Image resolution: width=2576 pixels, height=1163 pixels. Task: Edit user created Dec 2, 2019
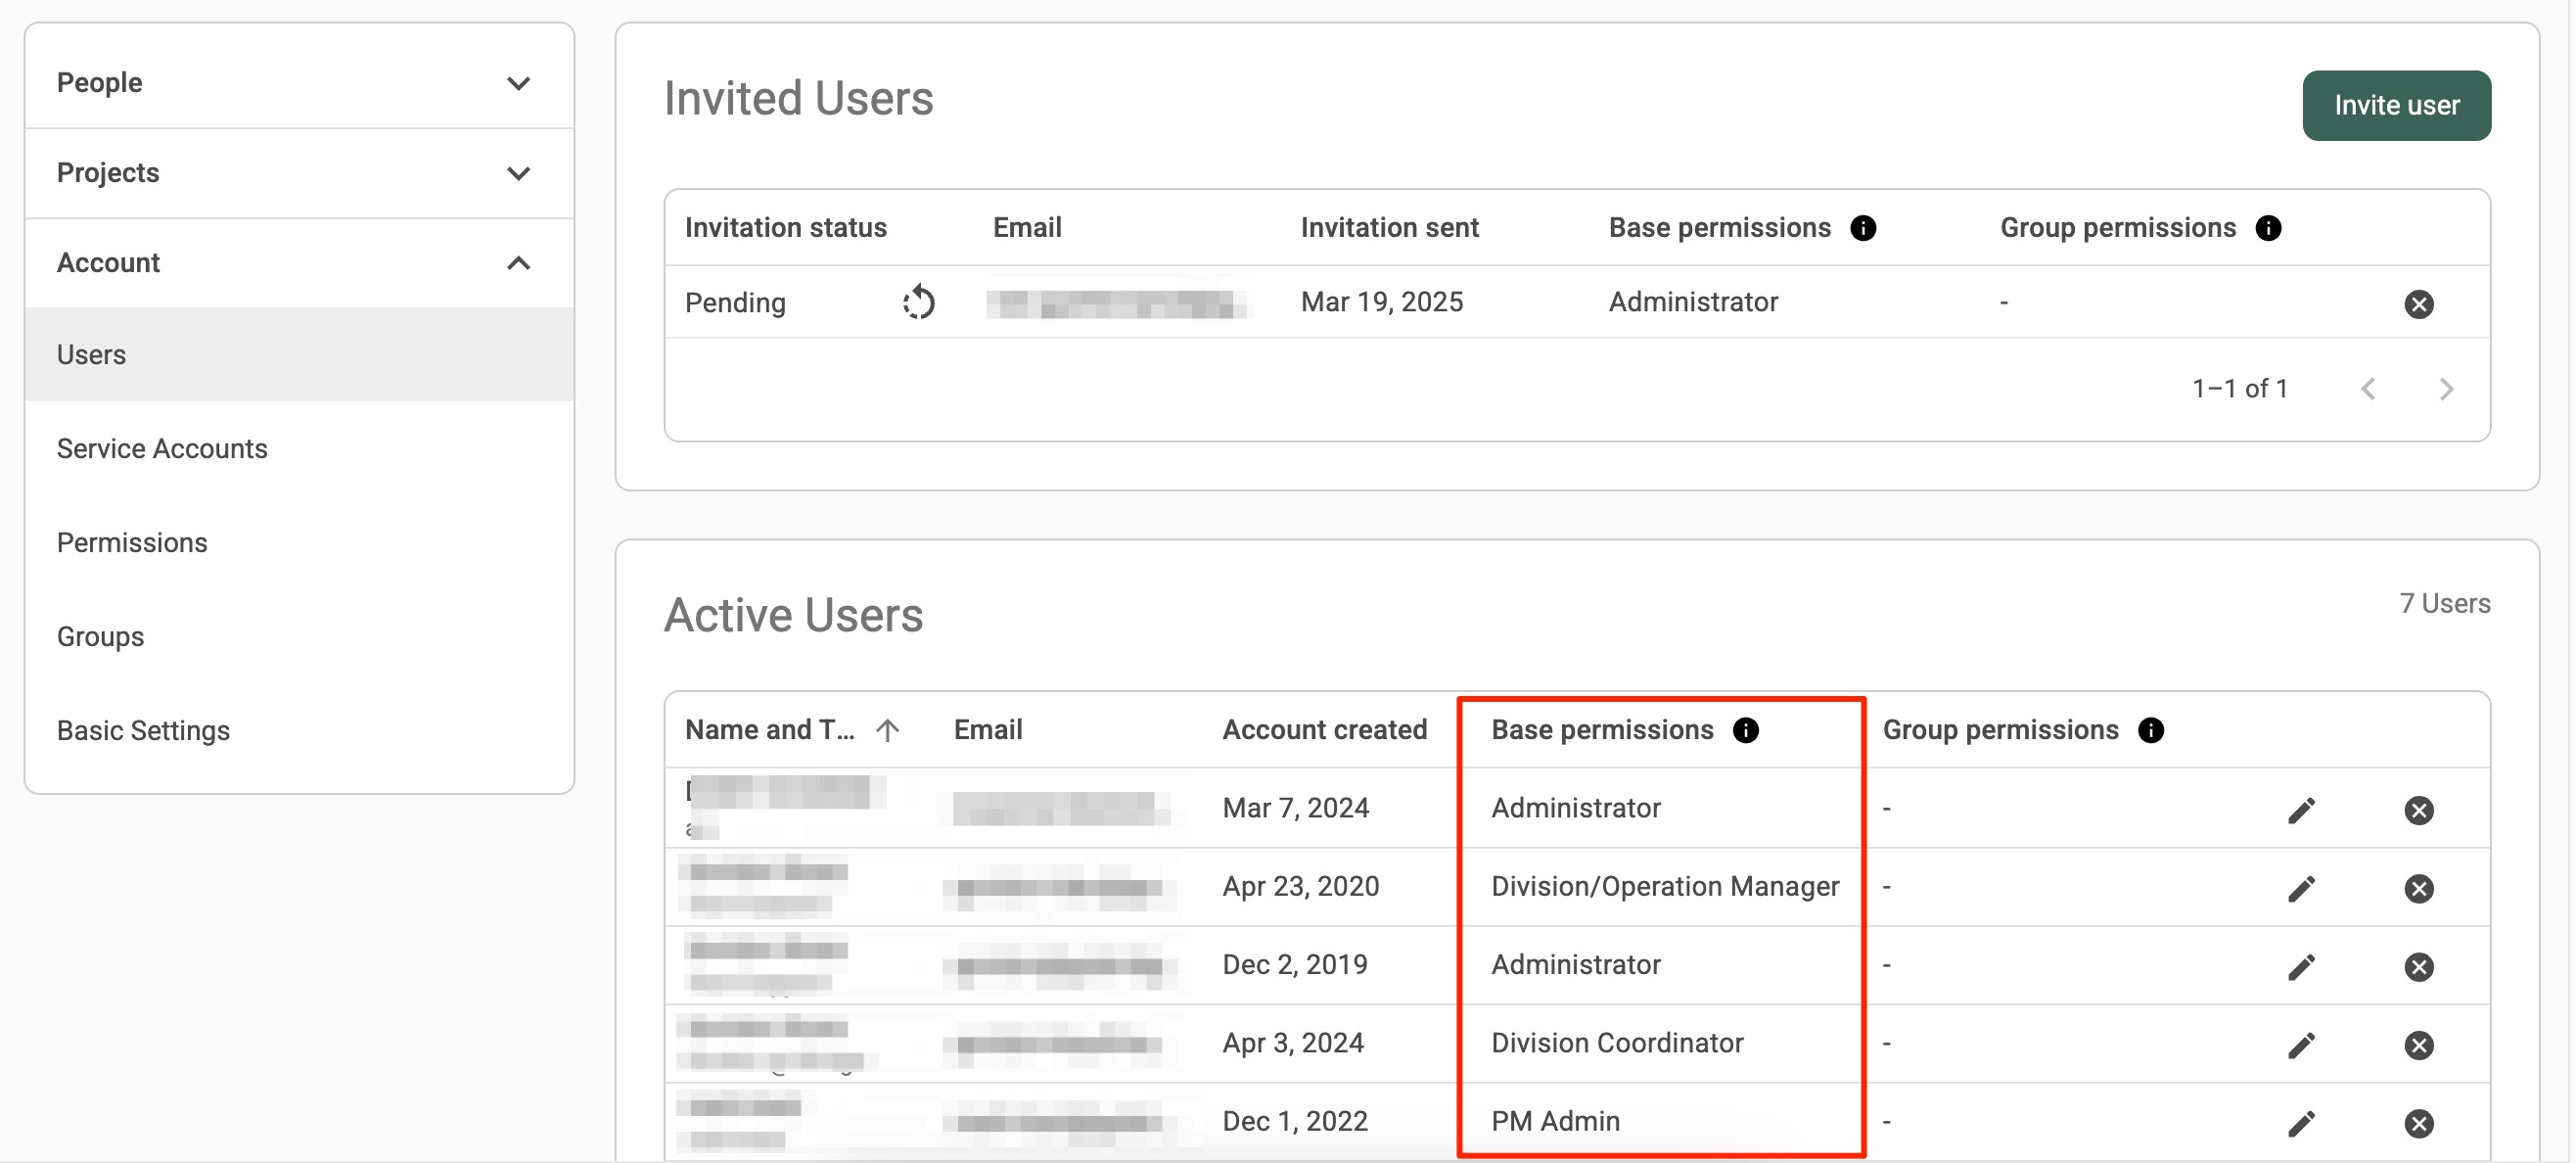pos(2301,966)
